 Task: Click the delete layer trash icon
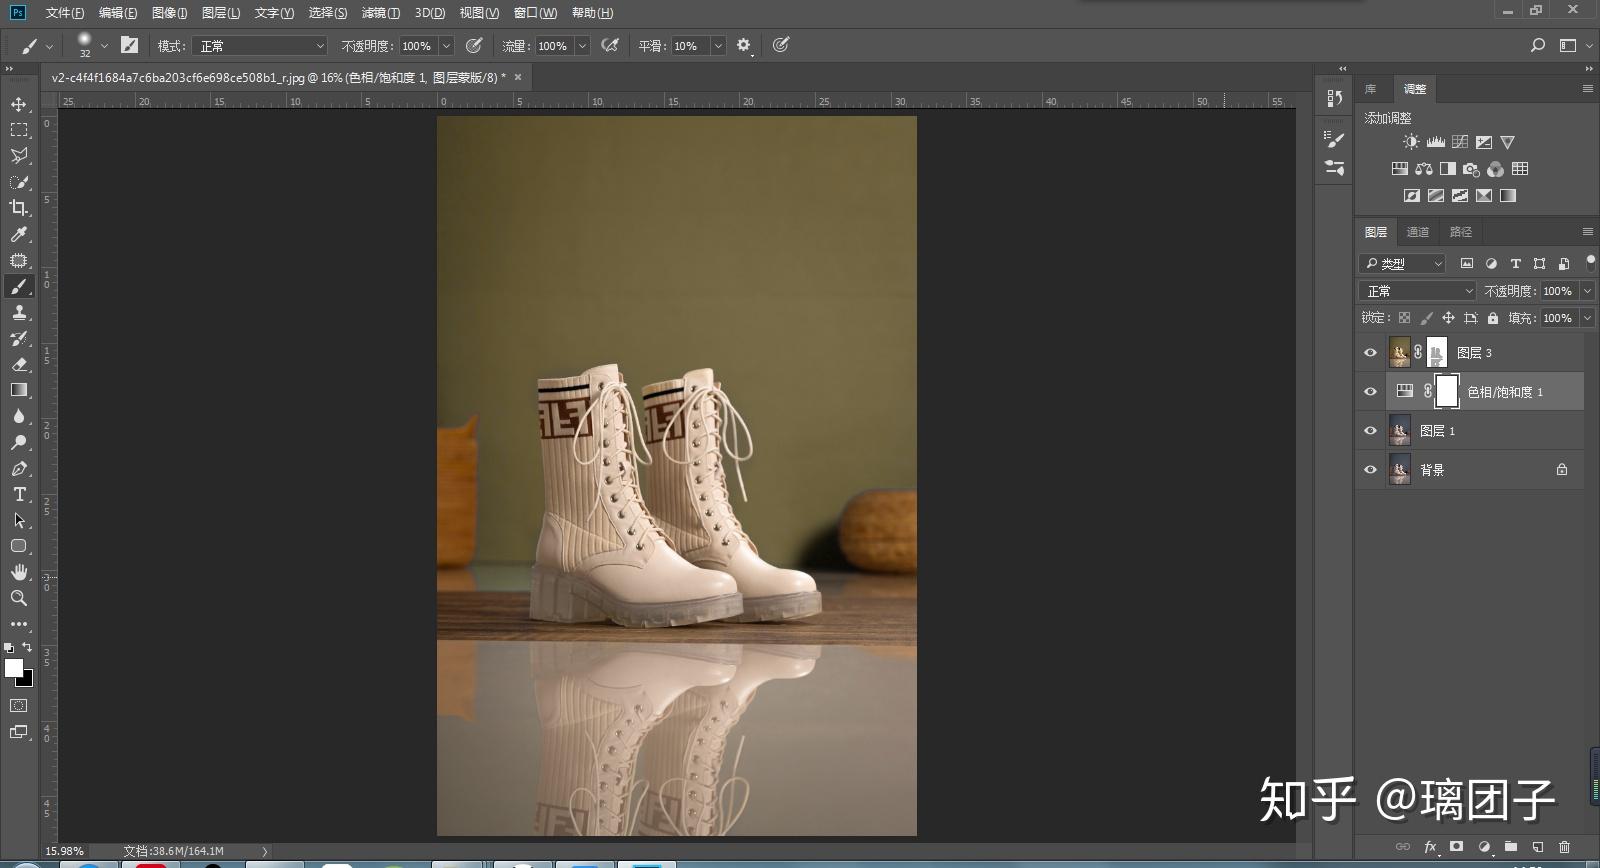pyautogui.click(x=1565, y=847)
